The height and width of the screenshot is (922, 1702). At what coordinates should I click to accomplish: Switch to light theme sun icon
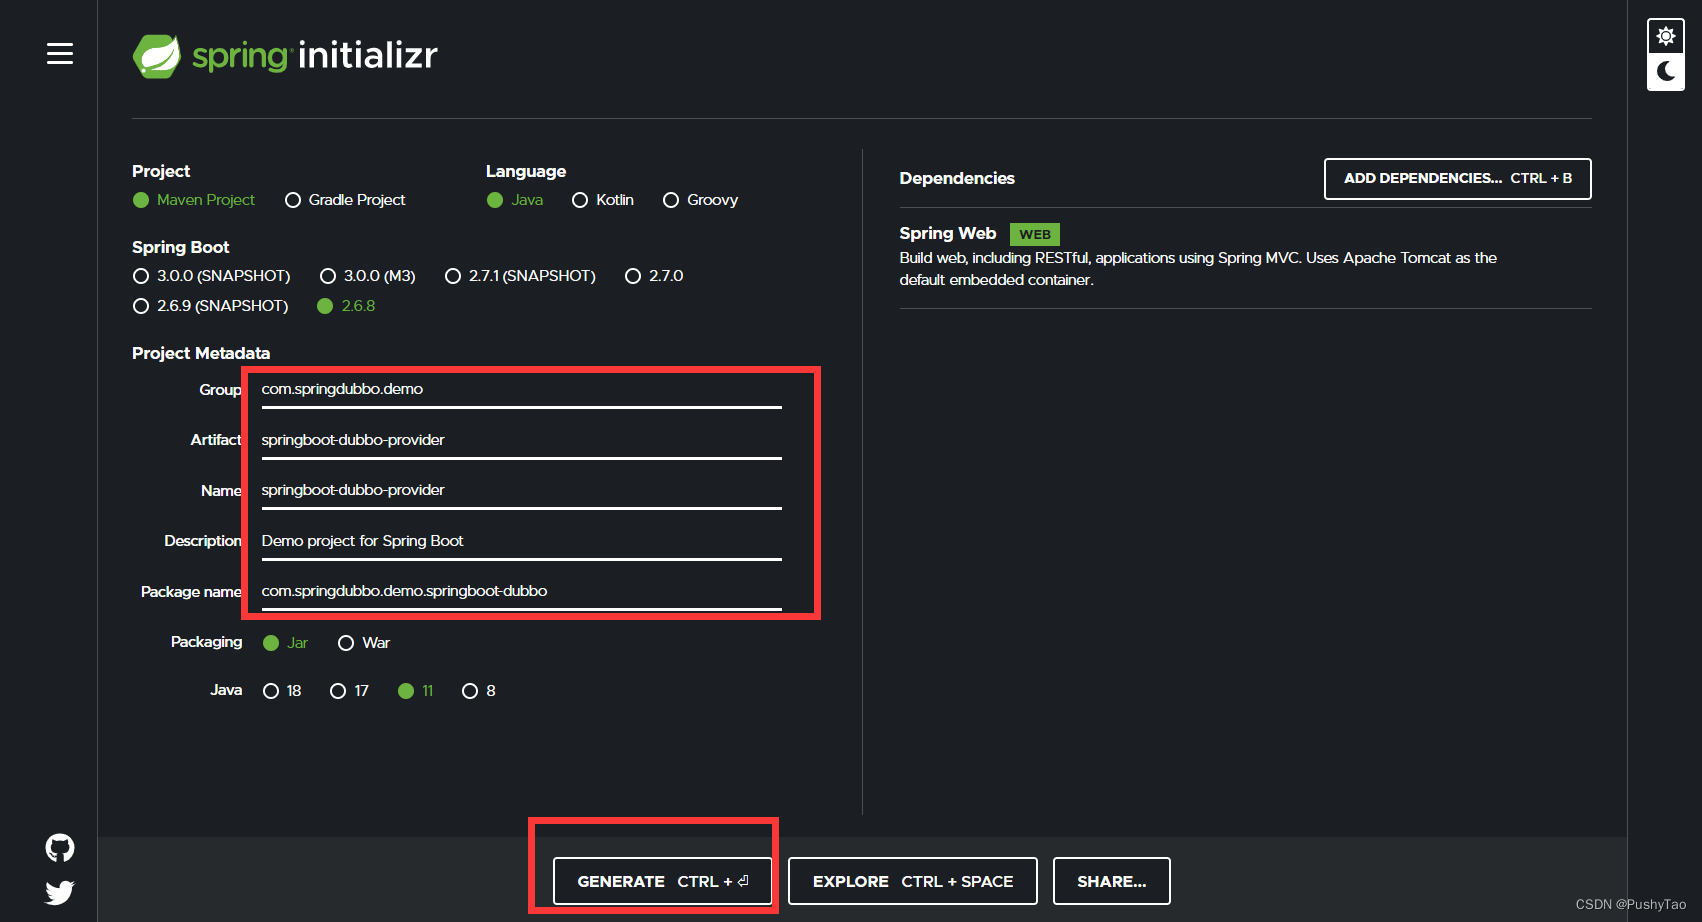click(1665, 37)
